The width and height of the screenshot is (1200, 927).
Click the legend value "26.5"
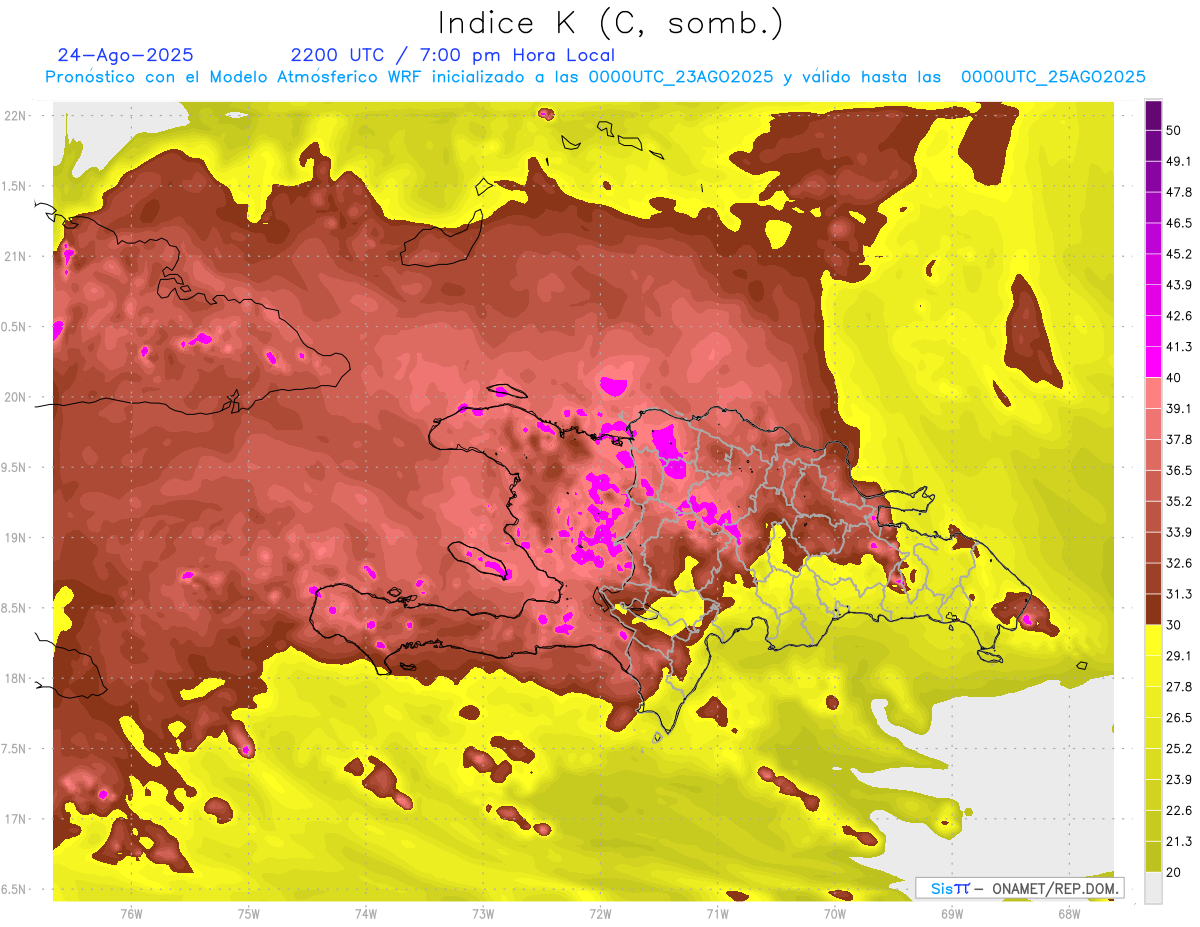pos(1179,718)
